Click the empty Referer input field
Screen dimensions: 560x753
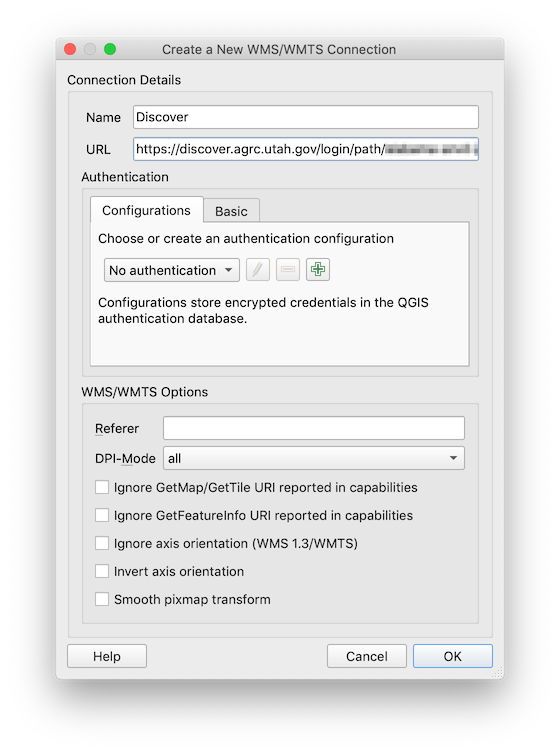coord(314,428)
